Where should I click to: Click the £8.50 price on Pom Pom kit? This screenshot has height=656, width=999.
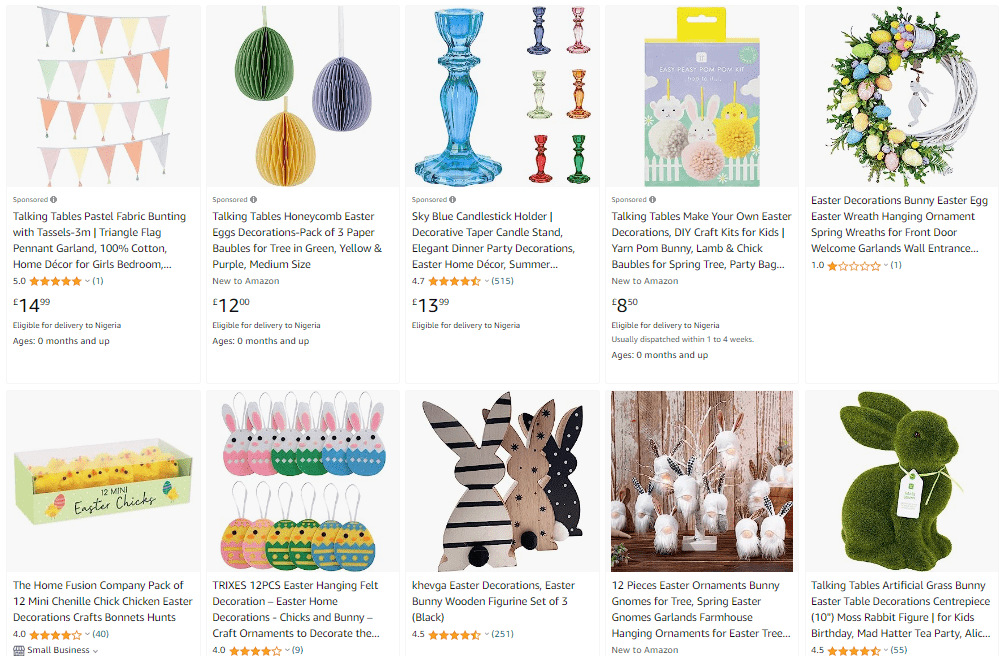point(624,305)
